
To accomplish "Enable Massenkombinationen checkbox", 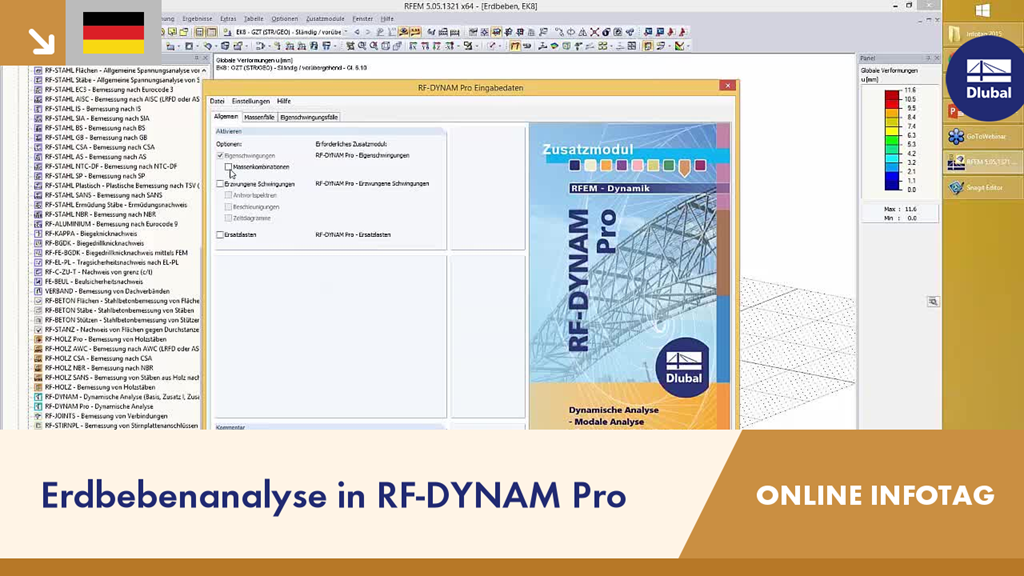I will pos(228,167).
